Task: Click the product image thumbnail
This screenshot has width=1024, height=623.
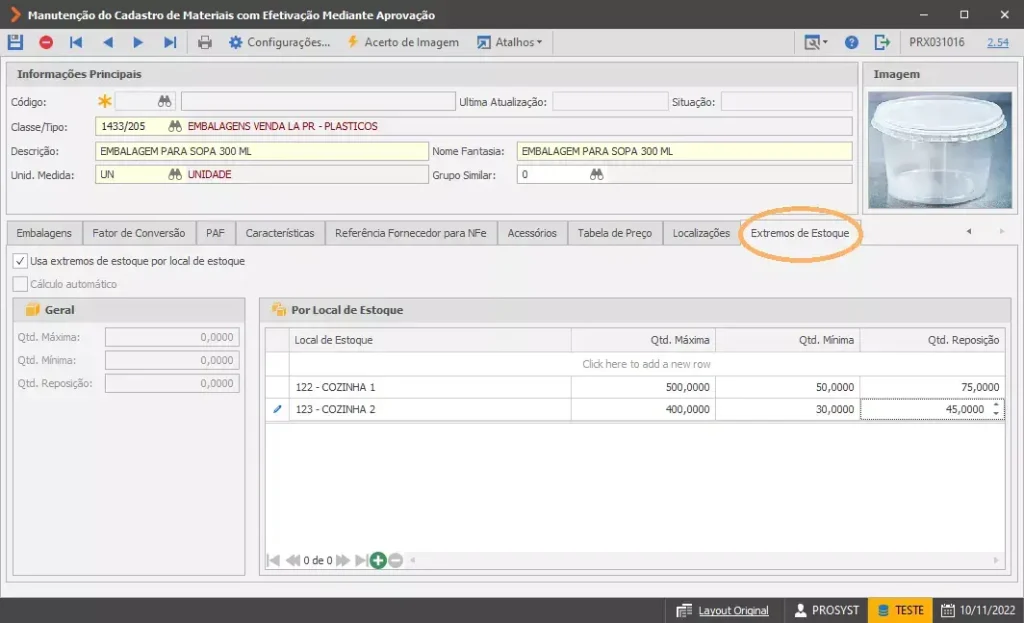Action: (x=939, y=150)
